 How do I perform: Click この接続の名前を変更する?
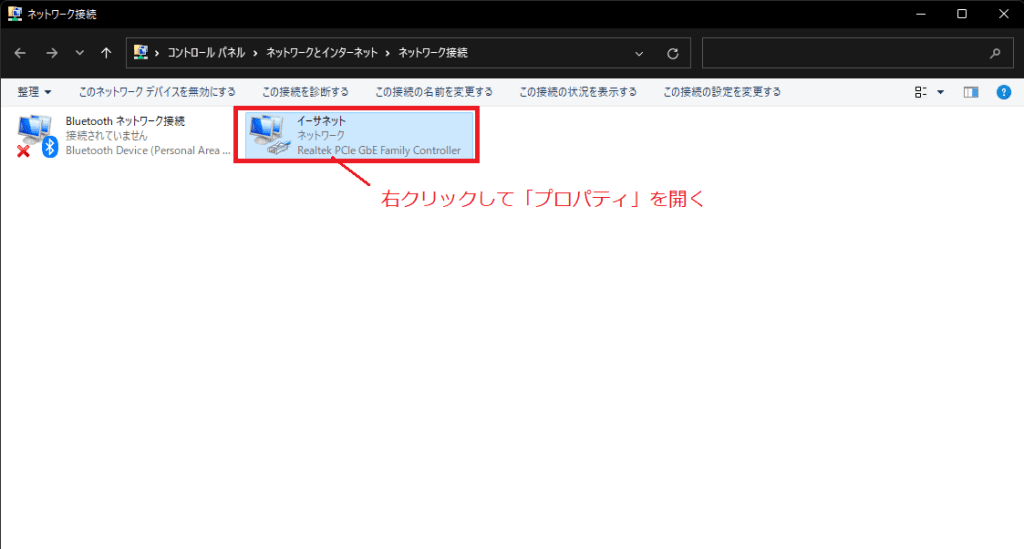[x=434, y=92]
